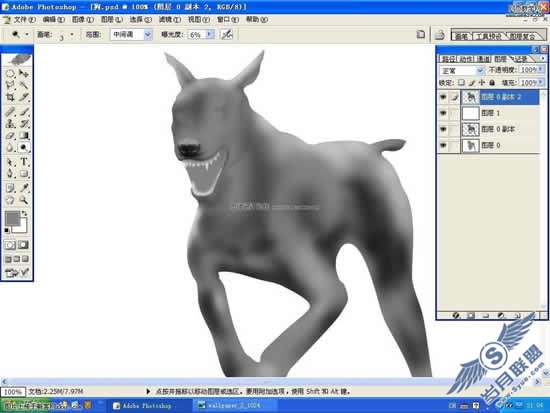Select the Move tool in the toolbox

24,73
